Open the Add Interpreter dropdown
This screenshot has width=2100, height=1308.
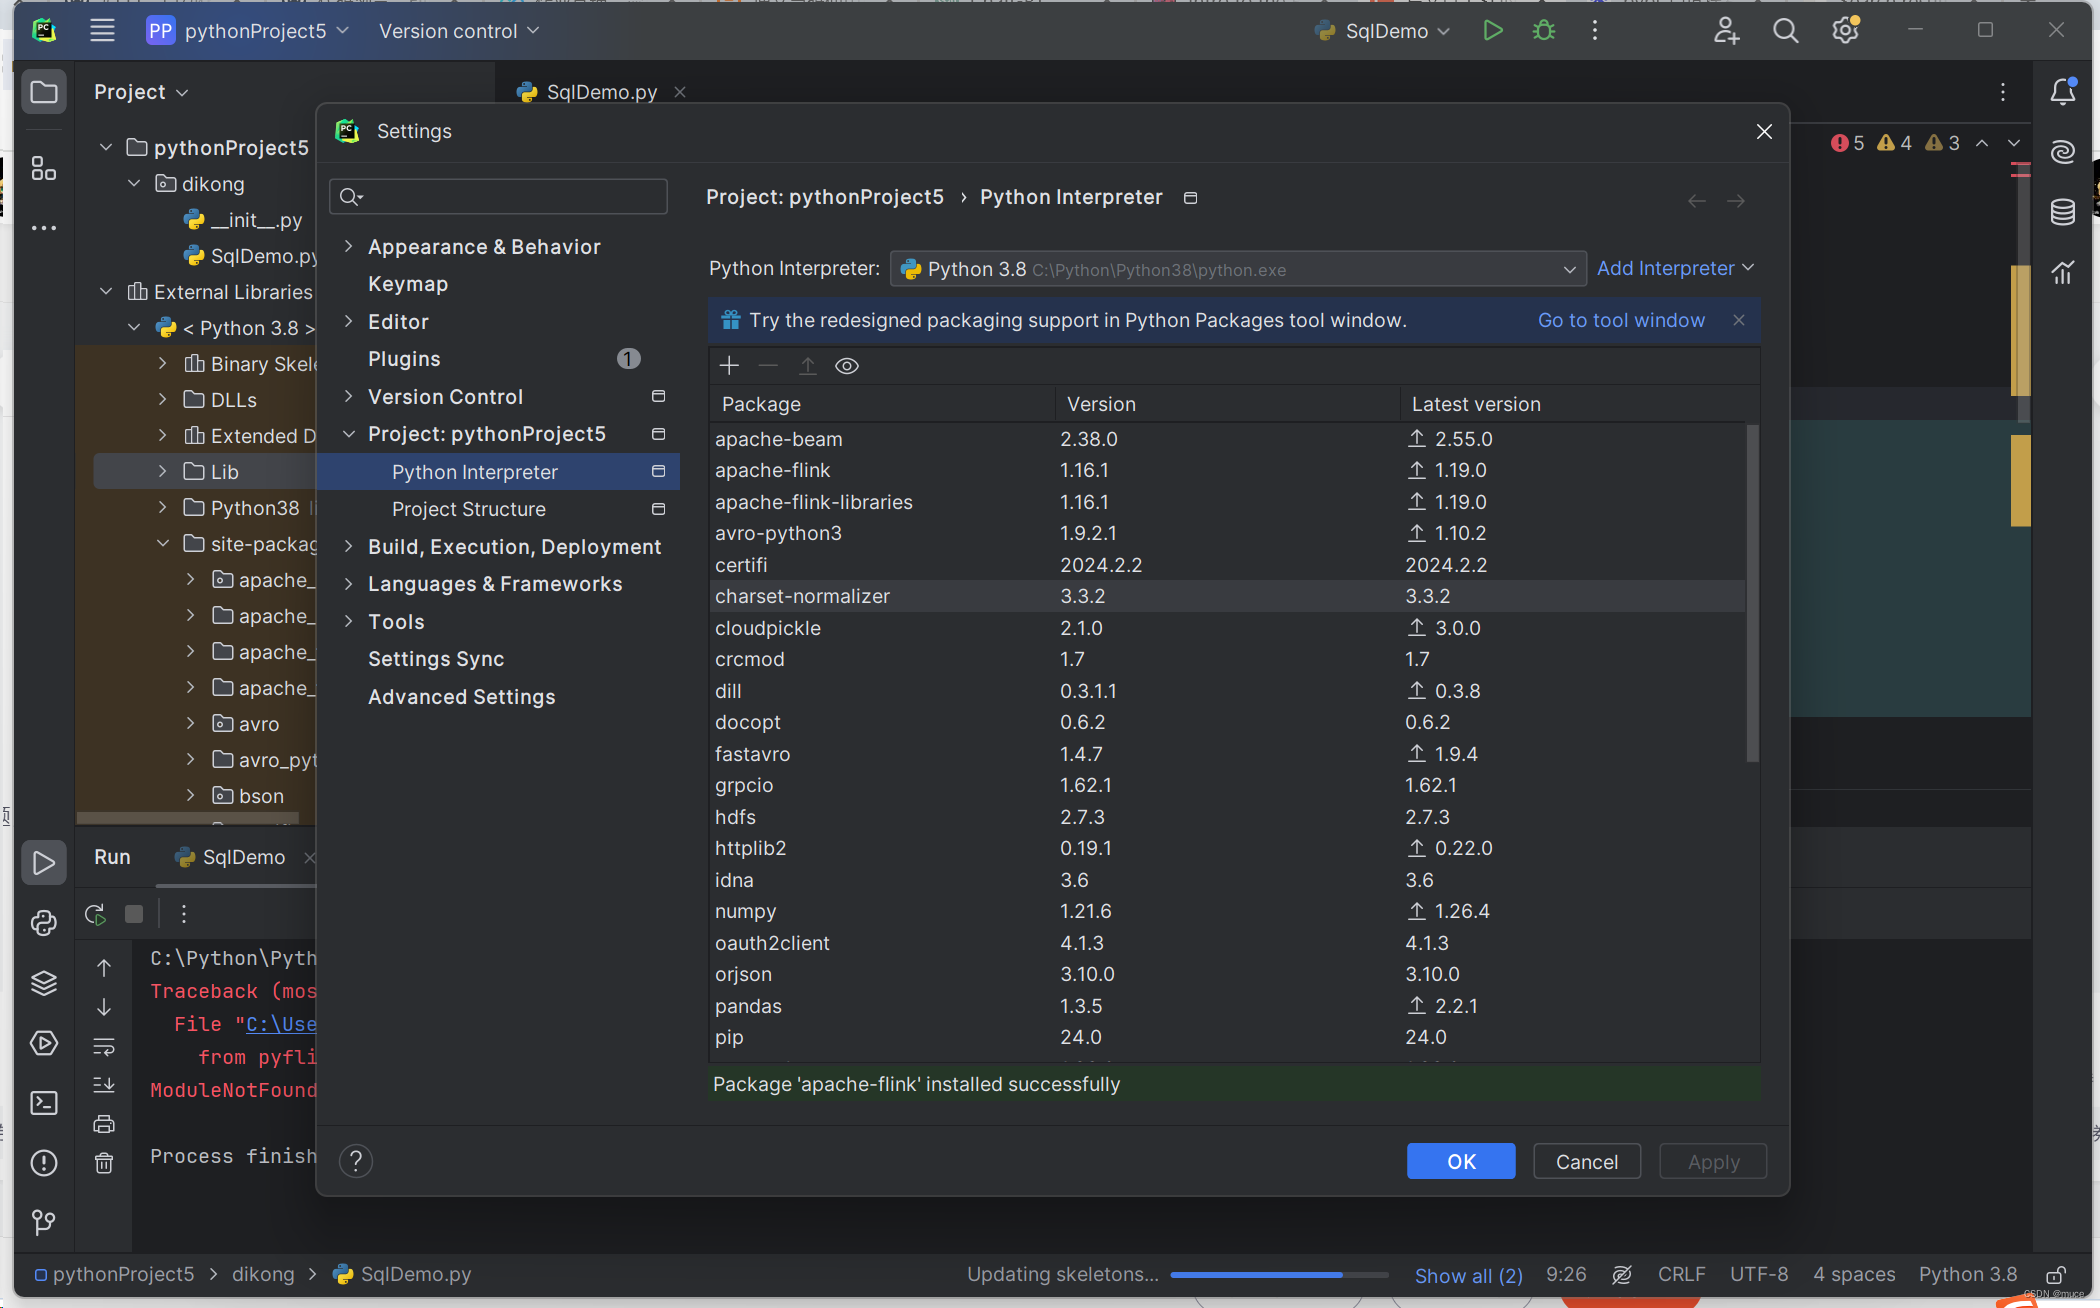[x=1673, y=268]
